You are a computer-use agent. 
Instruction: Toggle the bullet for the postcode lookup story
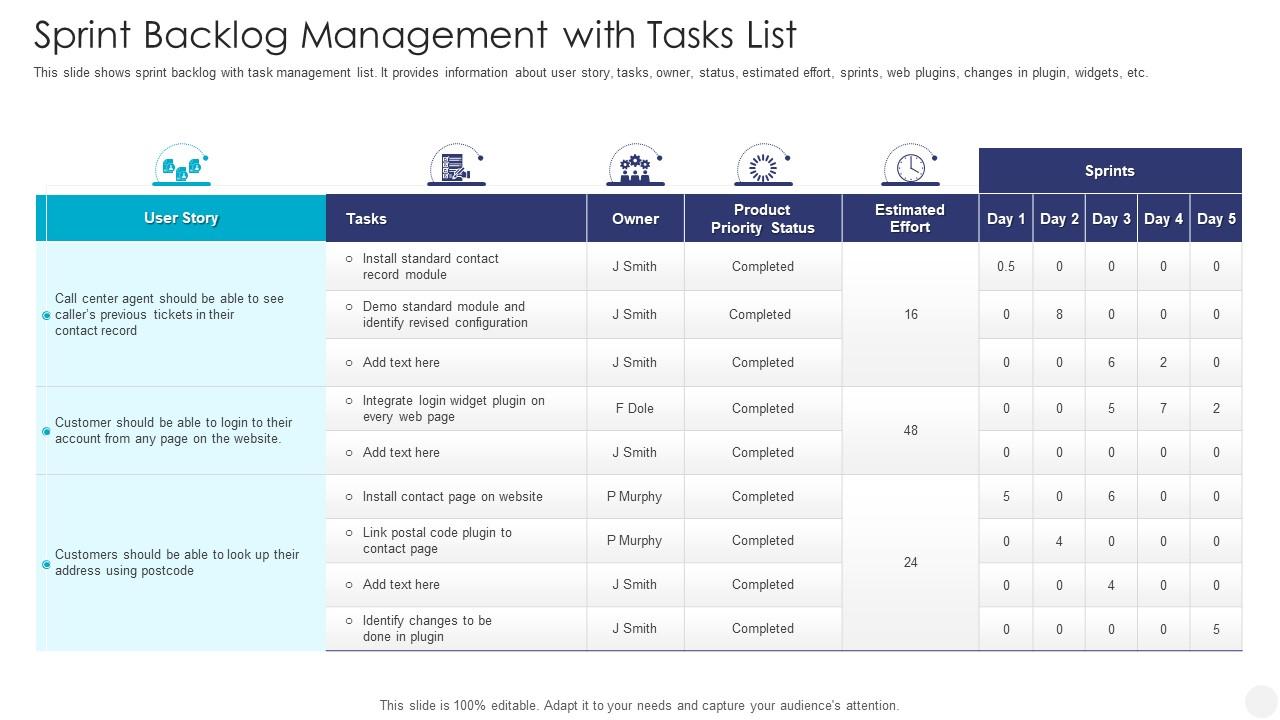(44, 563)
